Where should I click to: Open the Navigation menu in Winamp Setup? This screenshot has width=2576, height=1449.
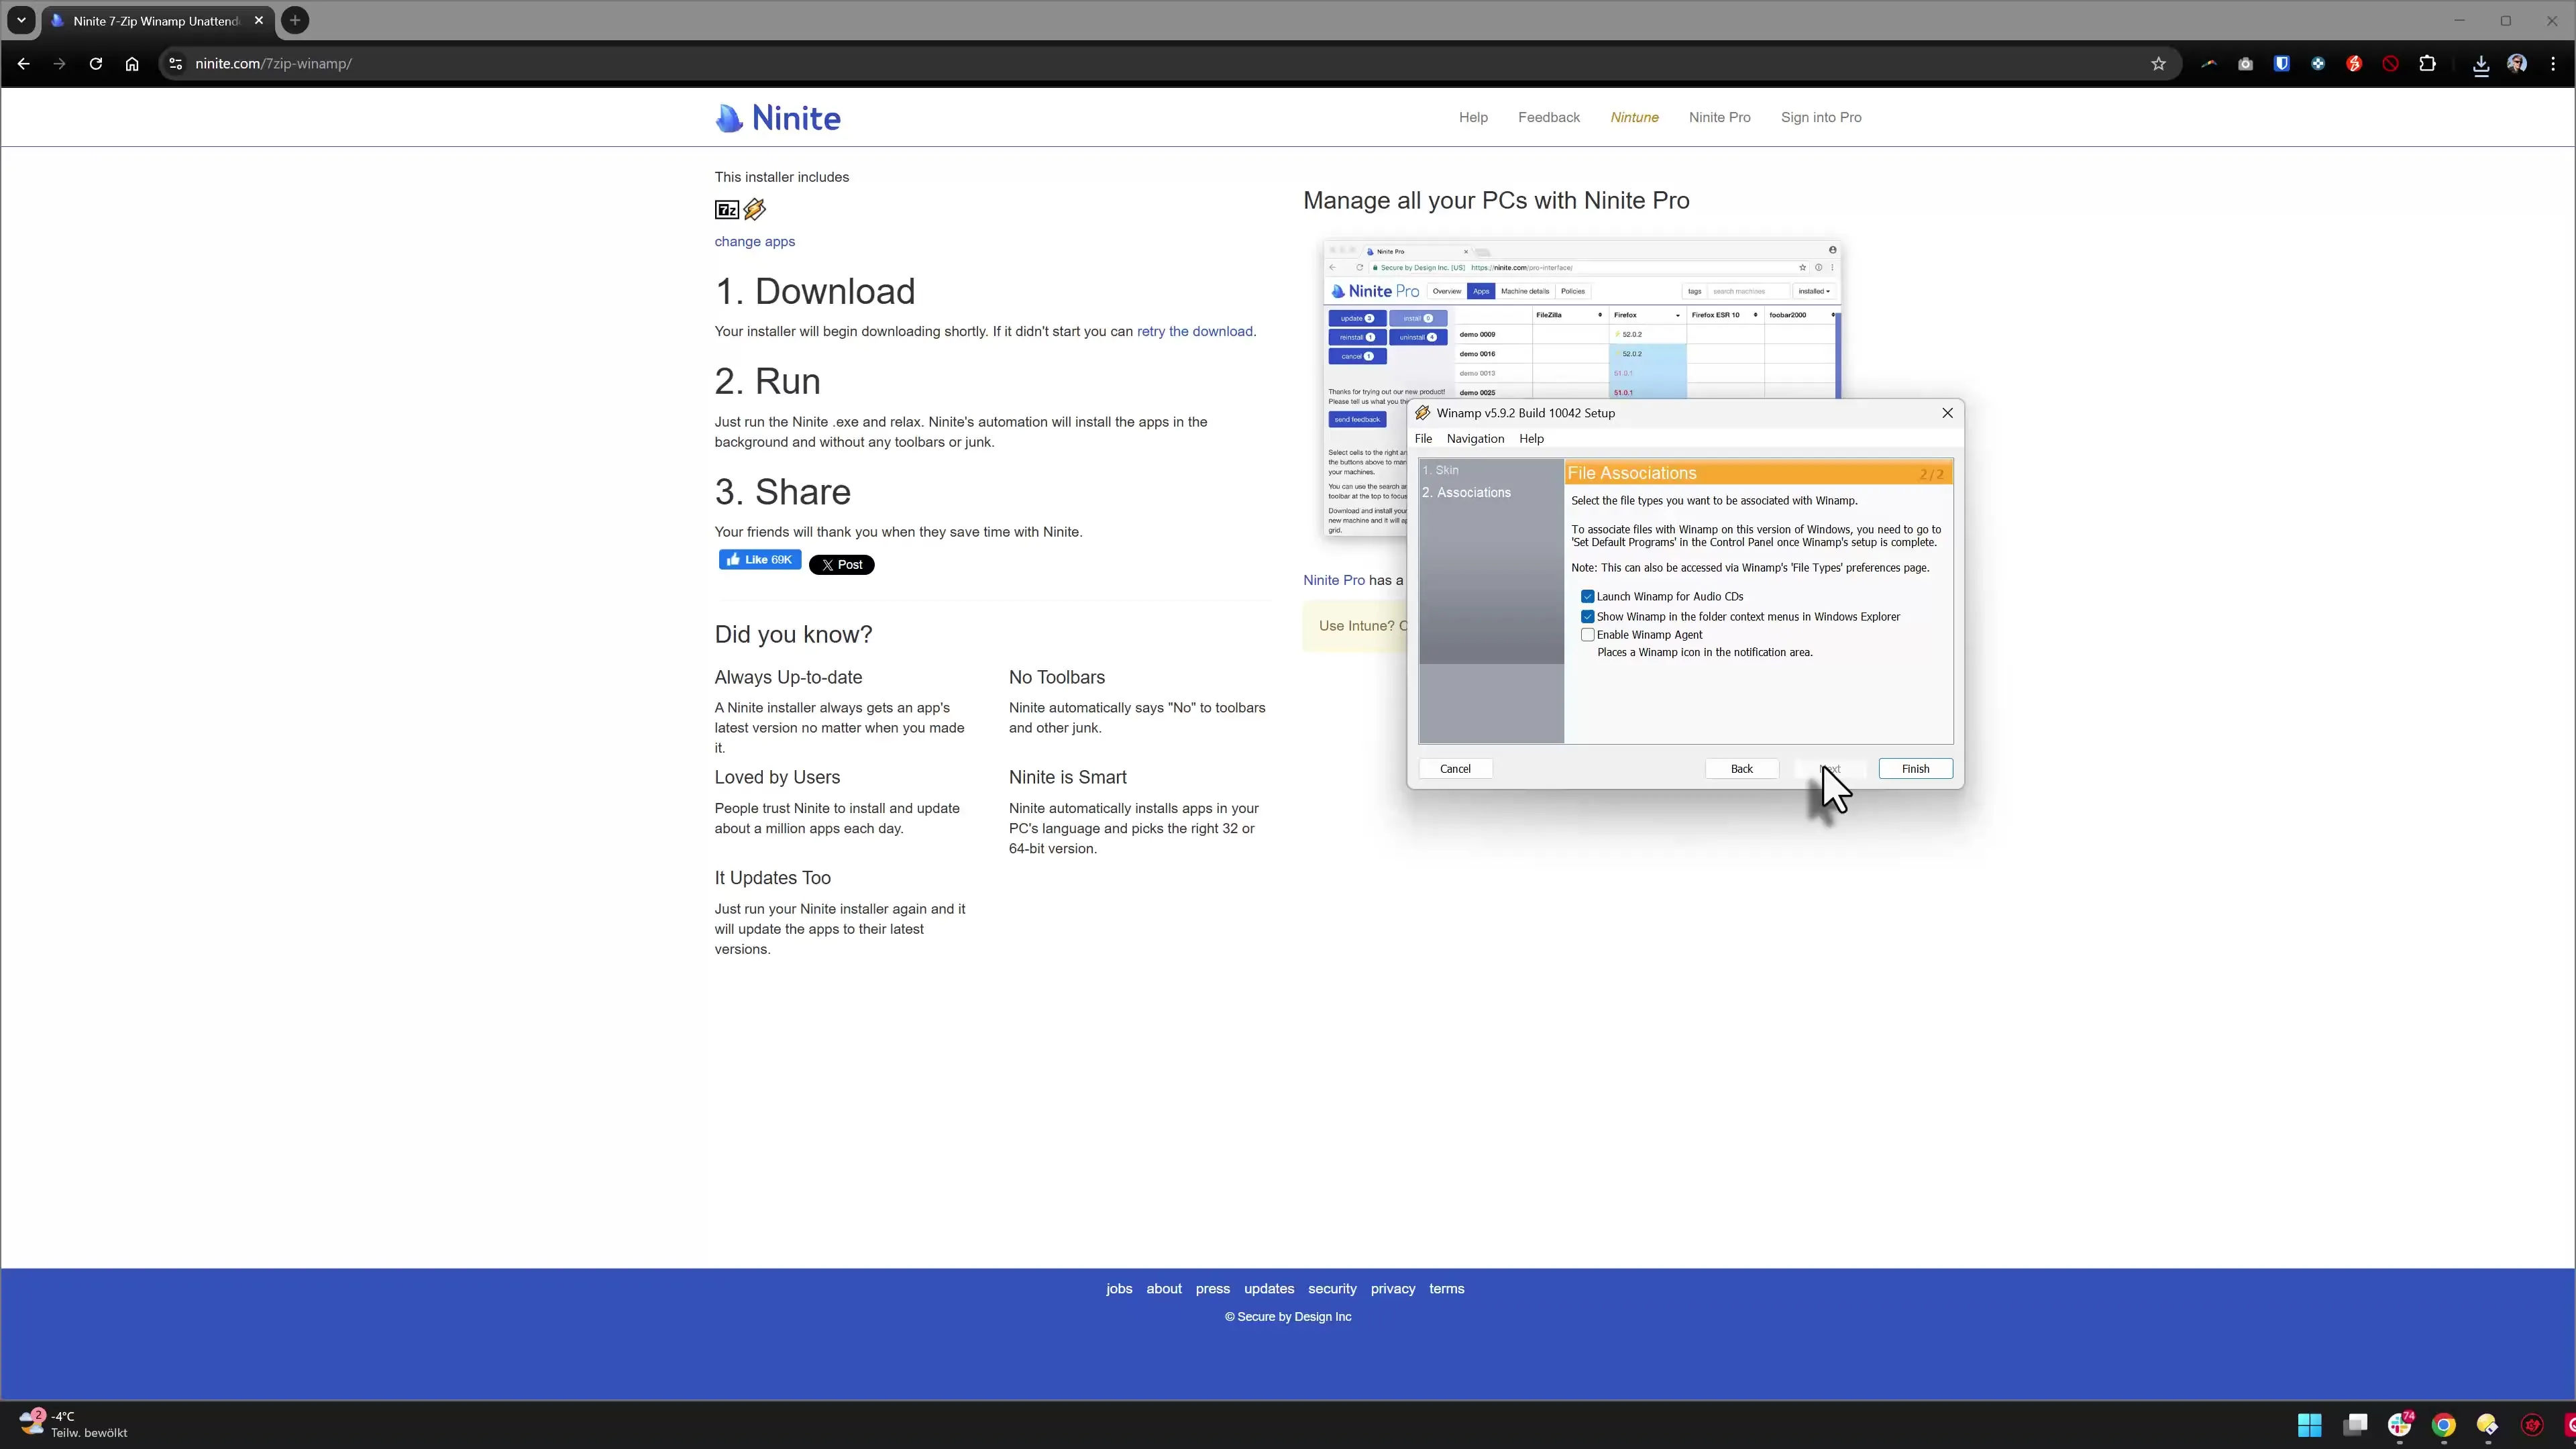tap(1476, 438)
